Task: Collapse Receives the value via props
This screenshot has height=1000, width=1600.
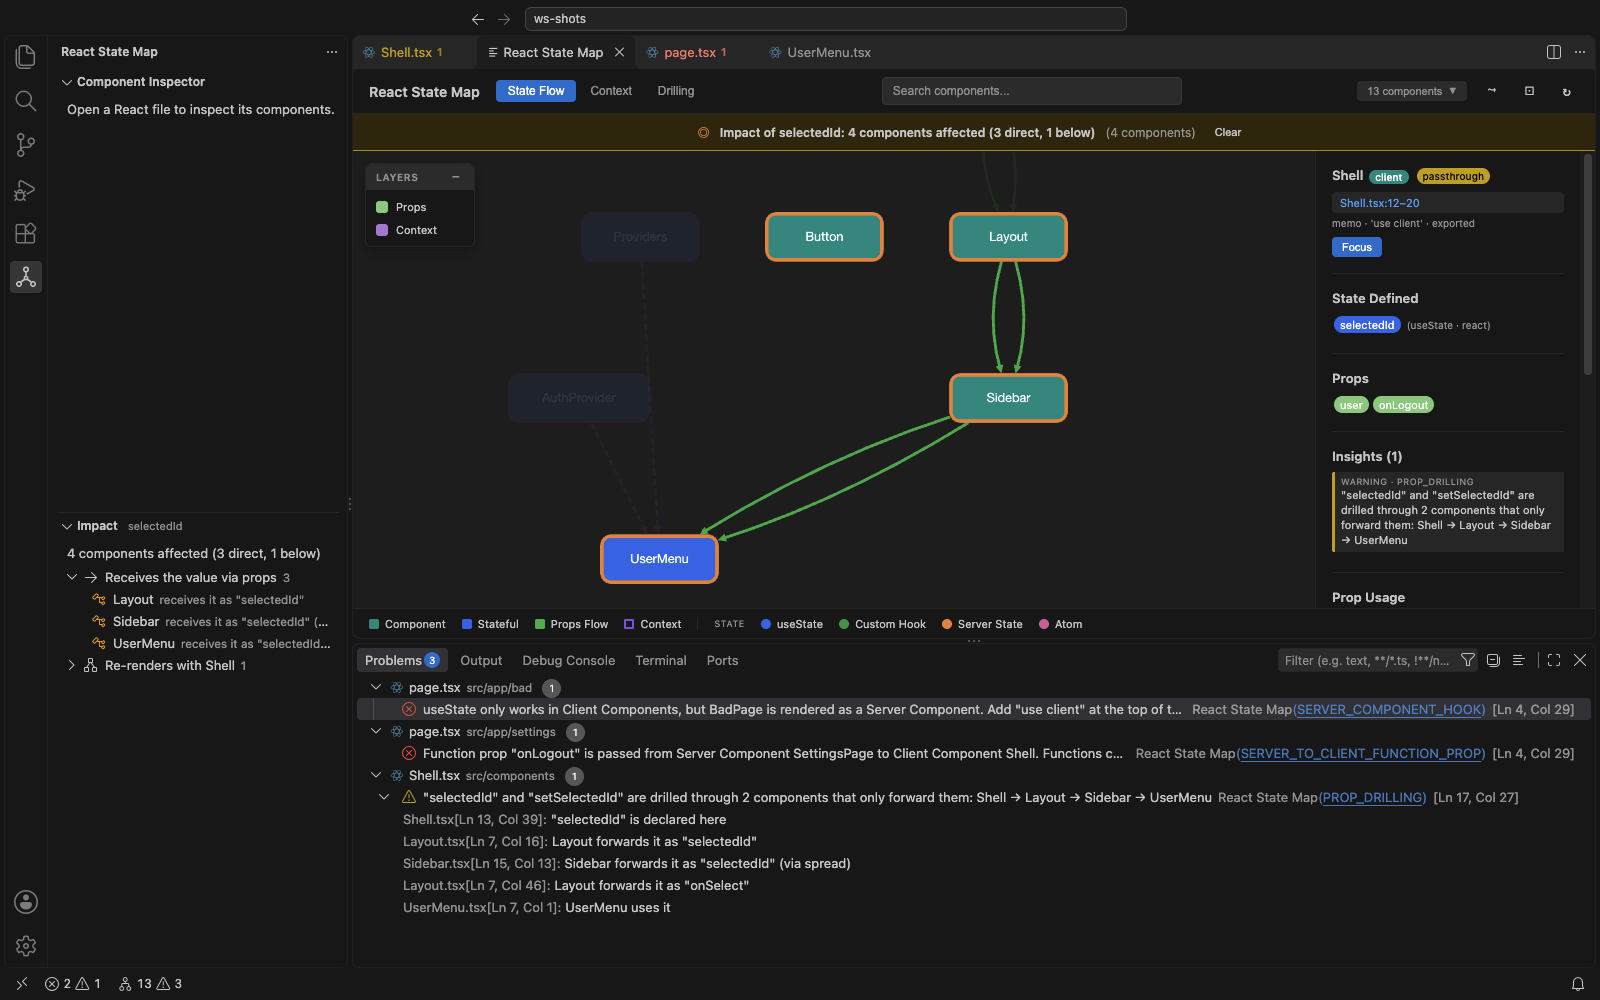Action: (x=71, y=577)
